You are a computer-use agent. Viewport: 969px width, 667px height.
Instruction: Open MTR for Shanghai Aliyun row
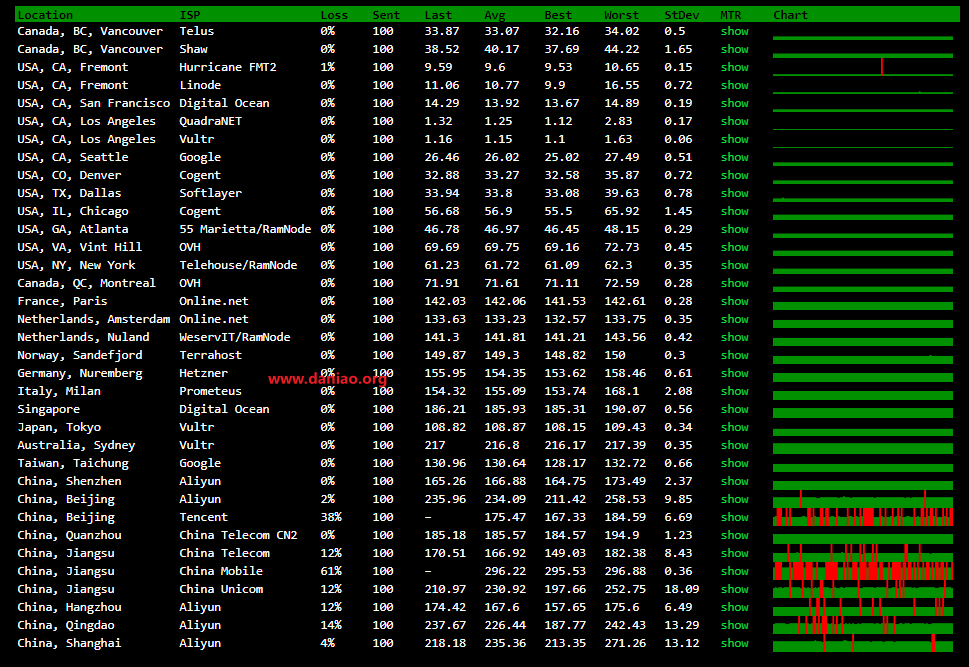[734, 642]
